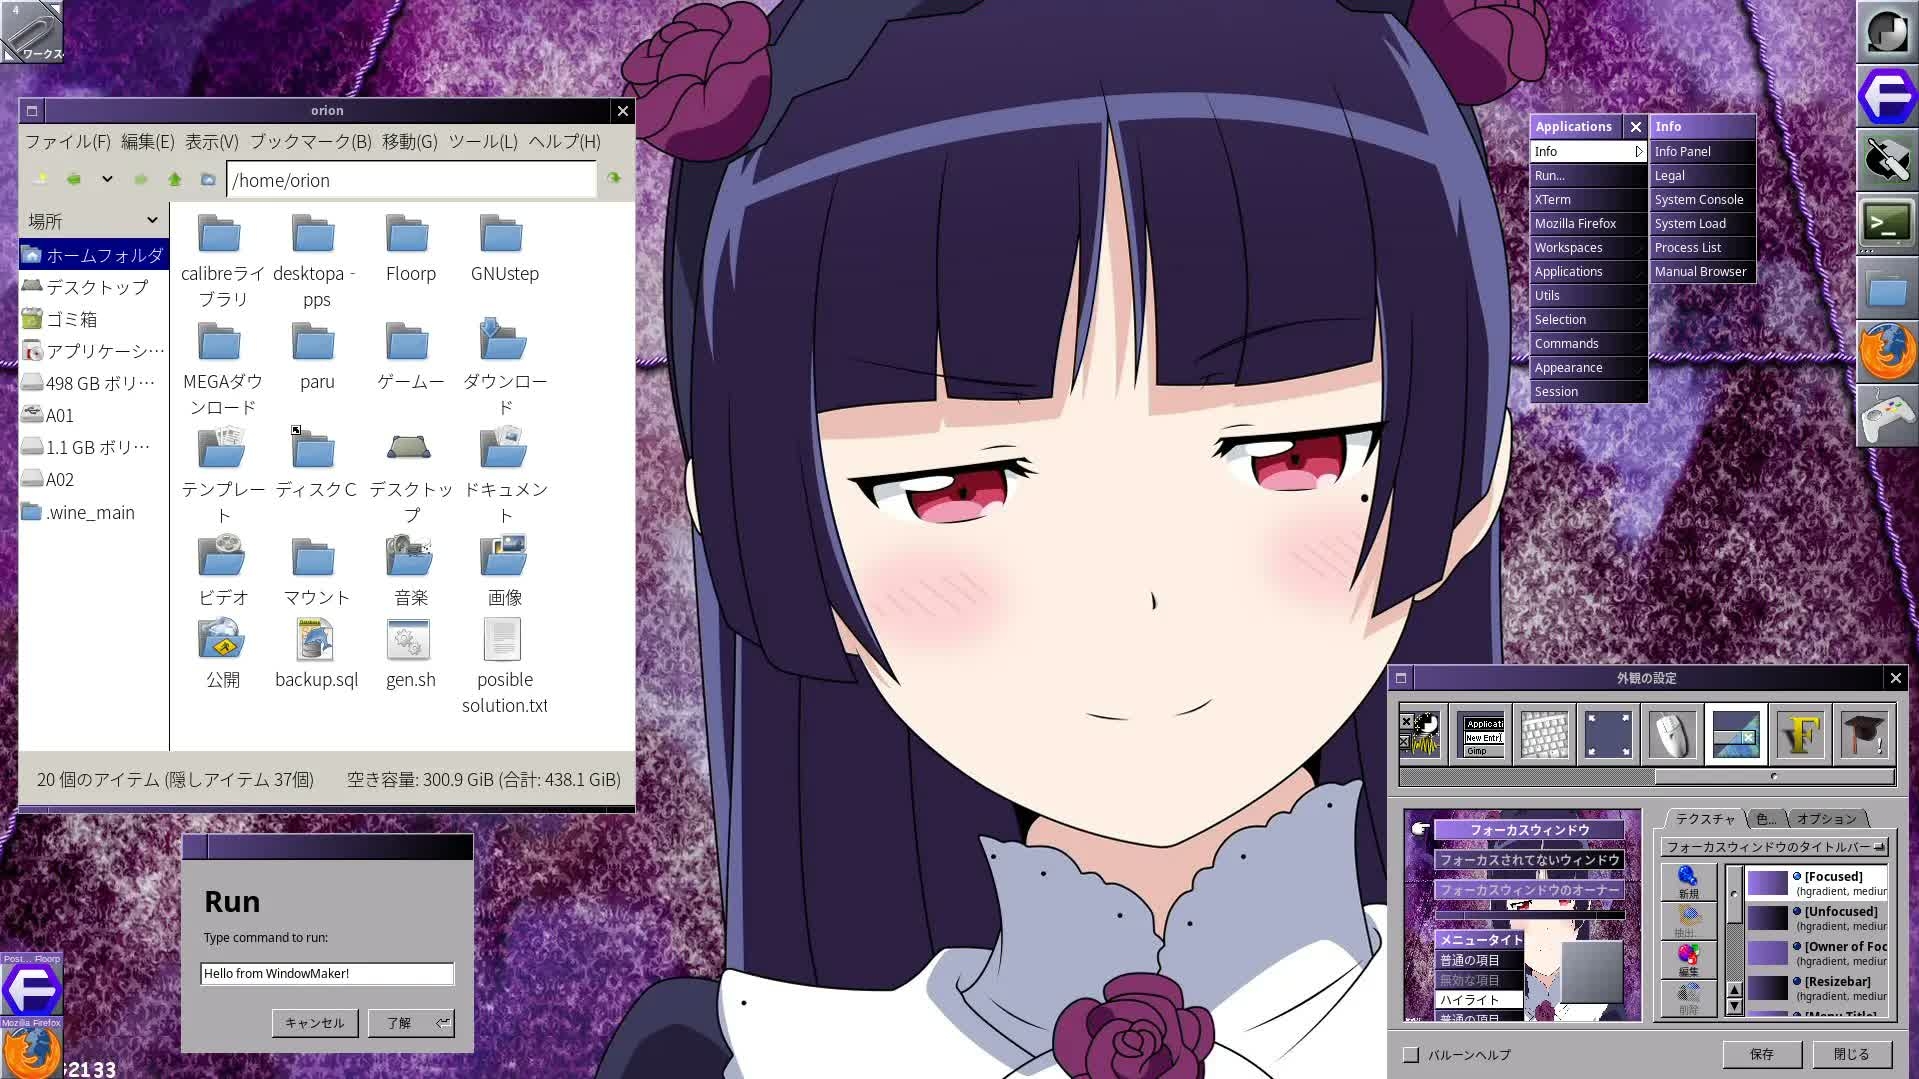This screenshot has width=1919, height=1079.
Task: Choose Mozilla Firefox in the Applications menu
Action: (x=1588, y=224)
